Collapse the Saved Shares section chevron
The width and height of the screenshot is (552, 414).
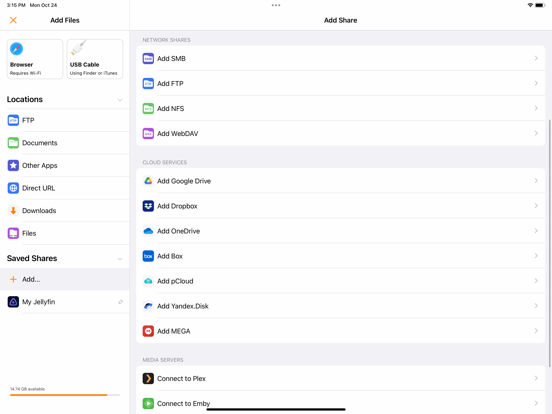pos(120,259)
